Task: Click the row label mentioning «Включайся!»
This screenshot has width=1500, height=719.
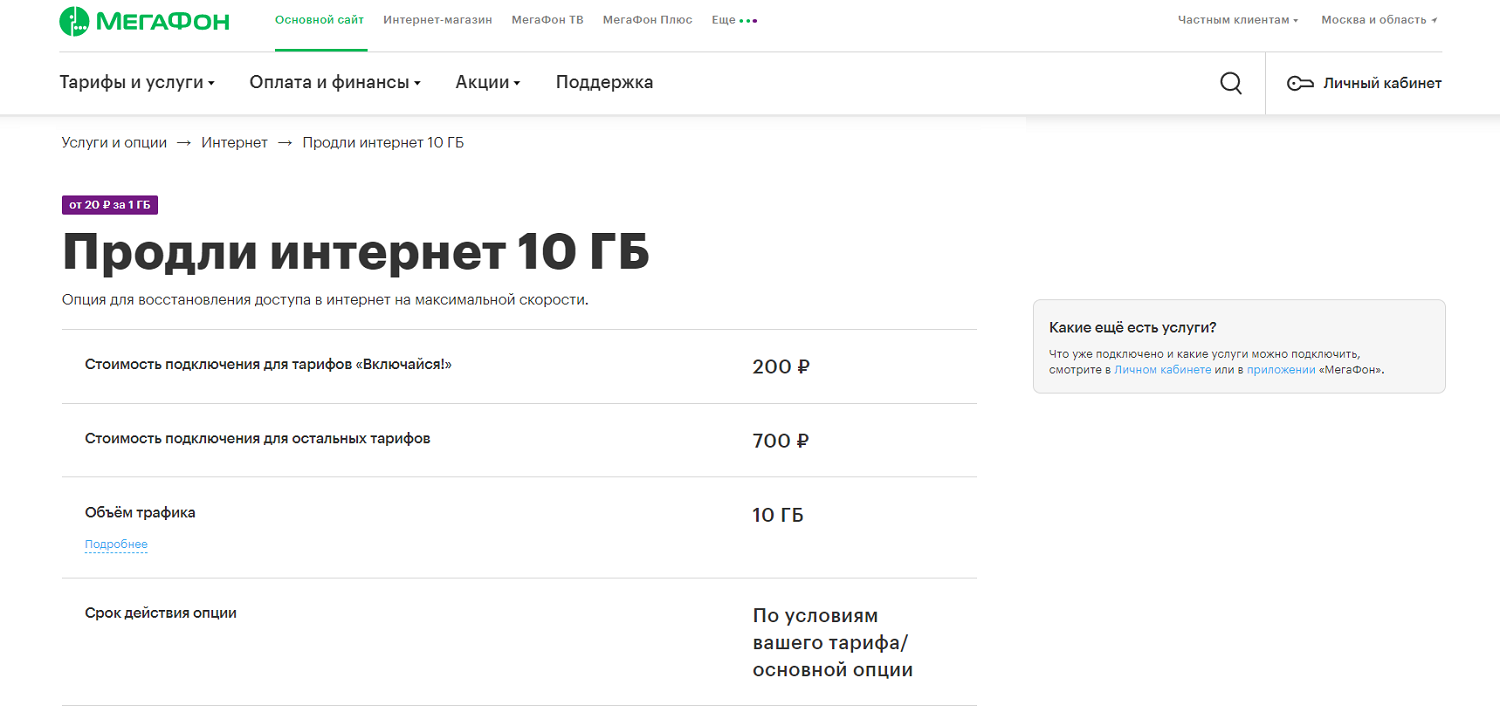Action: pyautogui.click(x=269, y=364)
